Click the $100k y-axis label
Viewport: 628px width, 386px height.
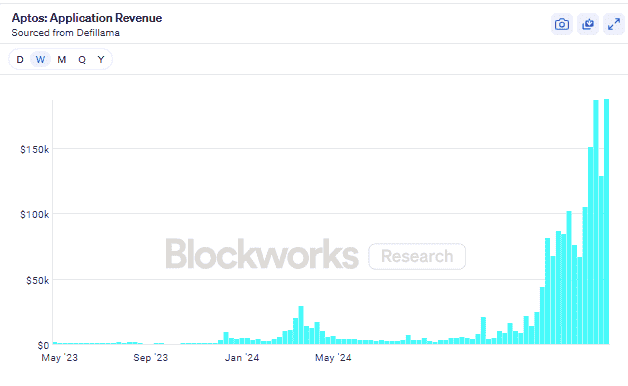pyautogui.click(x=34, y=215)
